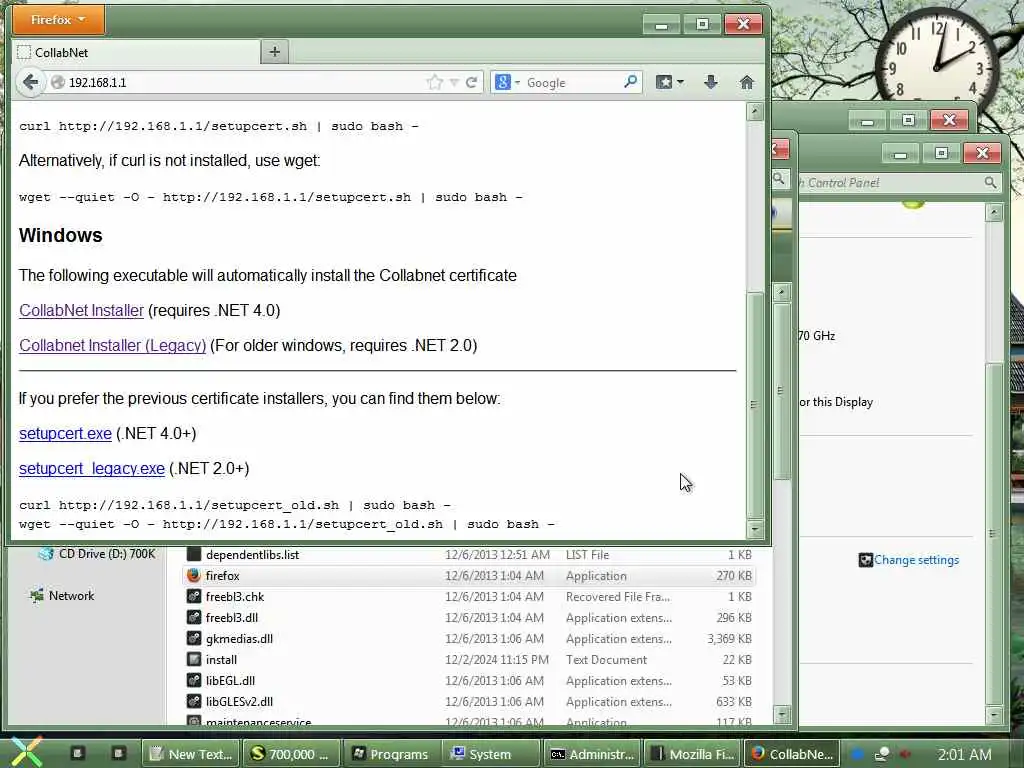
Task: Click the dependentlibs.list file icon
Action: (x=193, y=554)
